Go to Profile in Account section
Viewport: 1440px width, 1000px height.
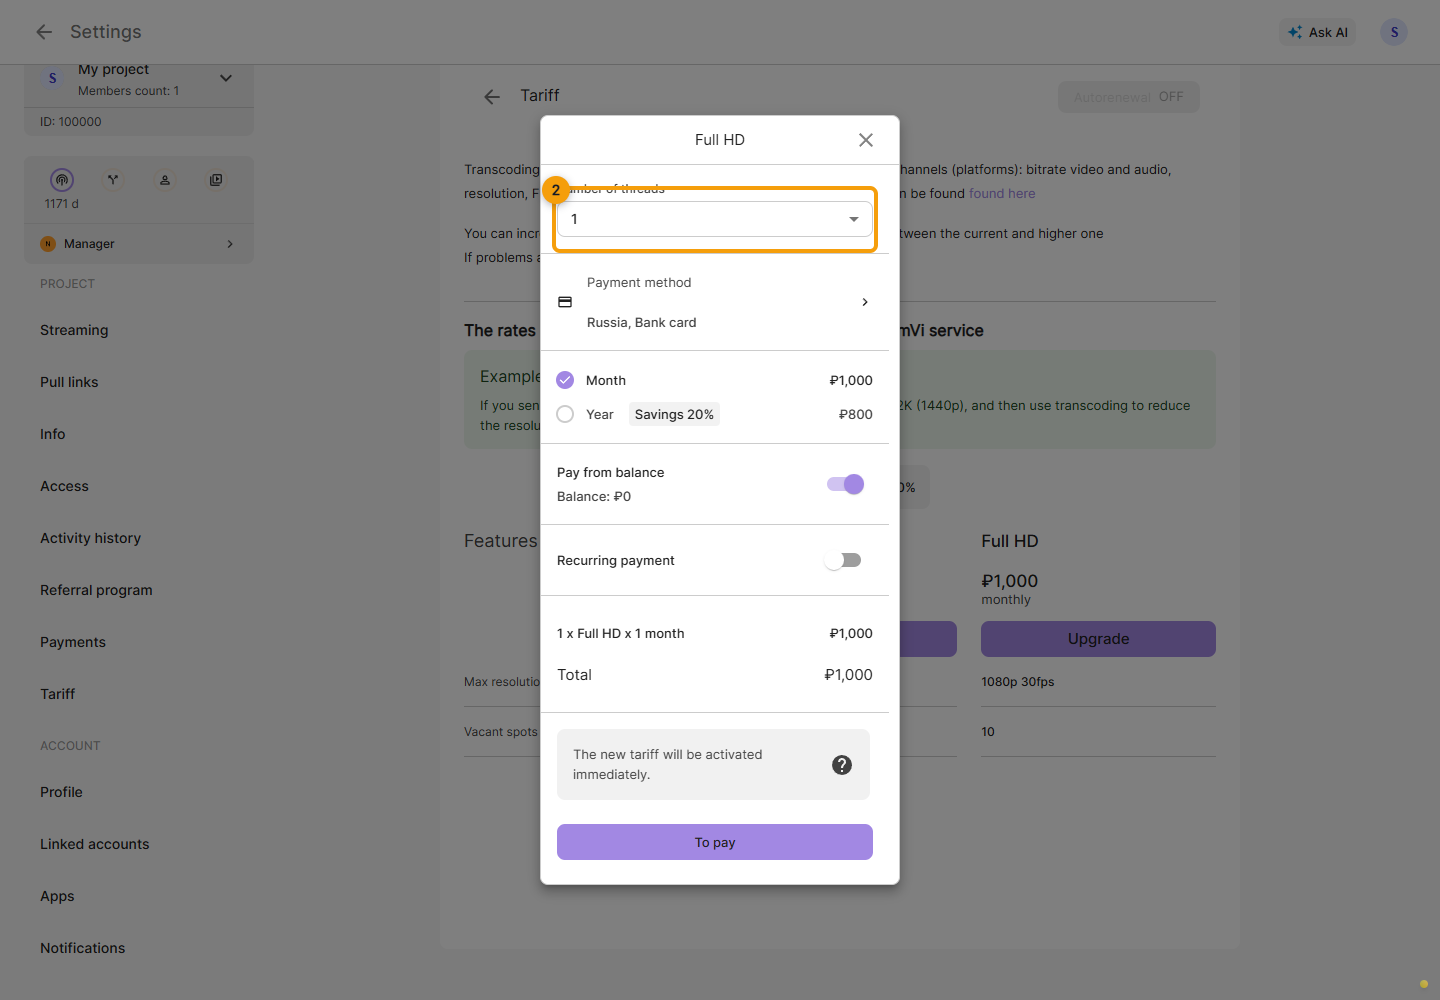(x=61, y=792)
